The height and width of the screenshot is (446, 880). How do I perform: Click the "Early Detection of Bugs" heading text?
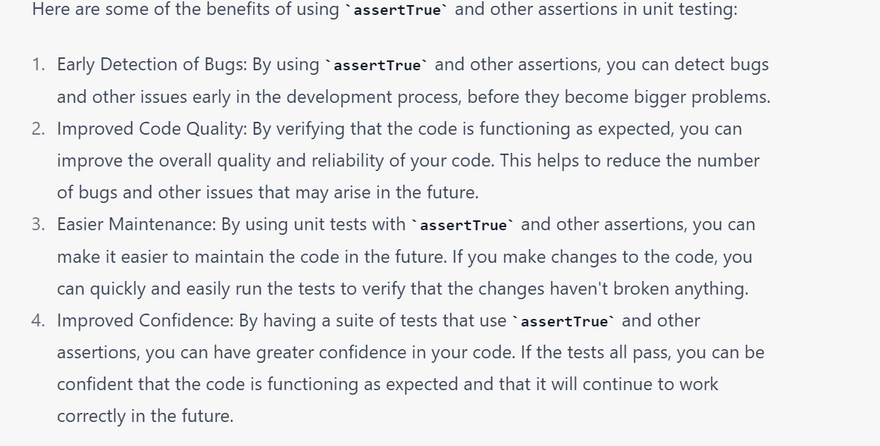click(x=150, y=65)
